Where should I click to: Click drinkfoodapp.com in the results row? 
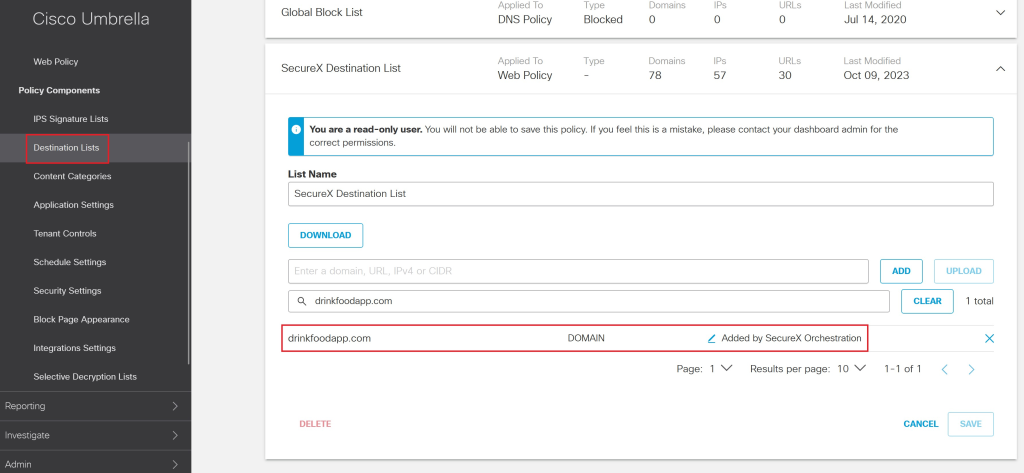(329, 338)
